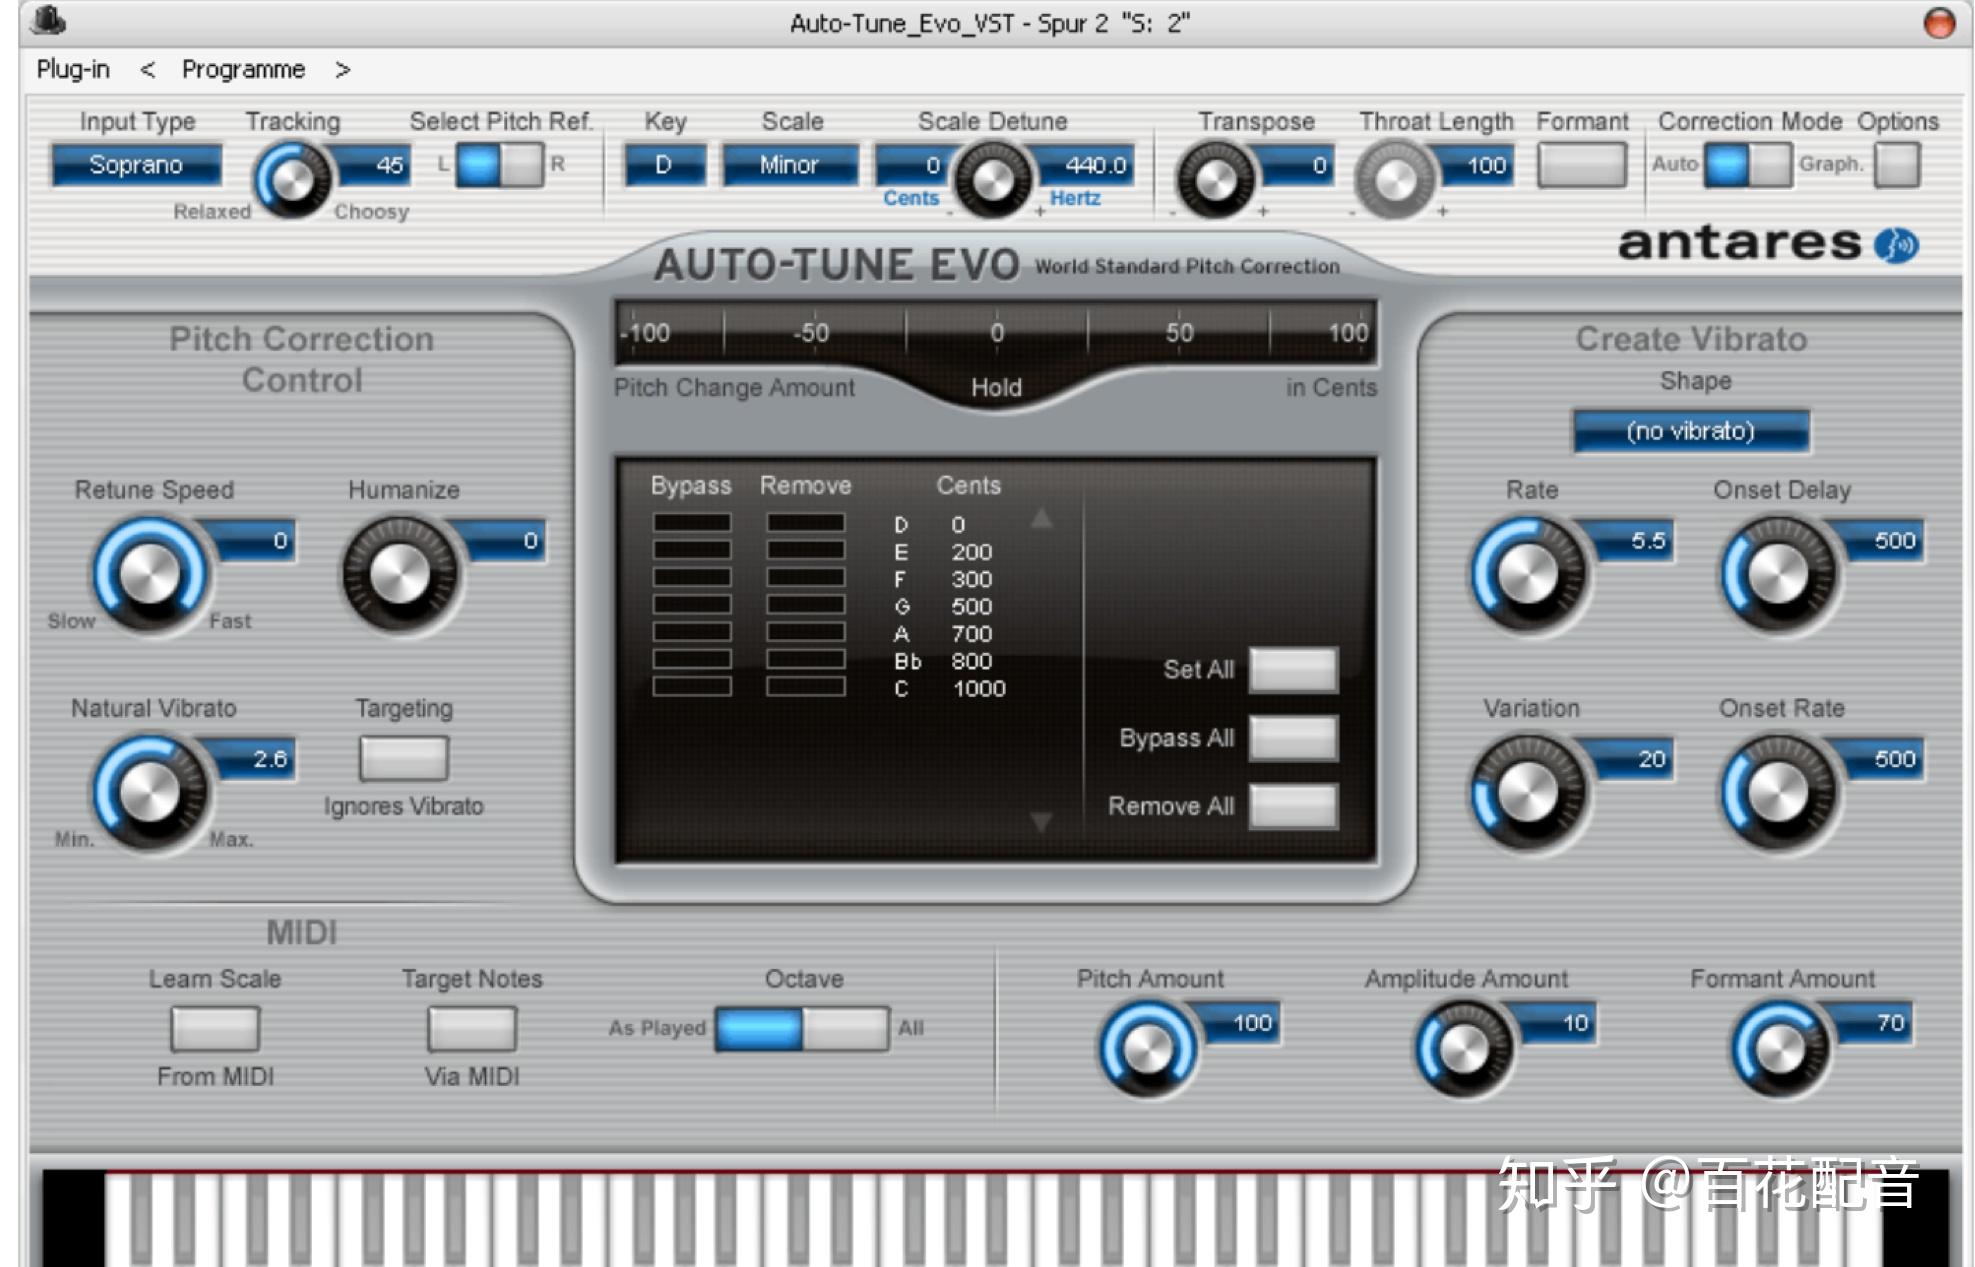Click the Humanize value field
The height and width of the screenshot is (1267, 1975).
[x=500, y=541]
